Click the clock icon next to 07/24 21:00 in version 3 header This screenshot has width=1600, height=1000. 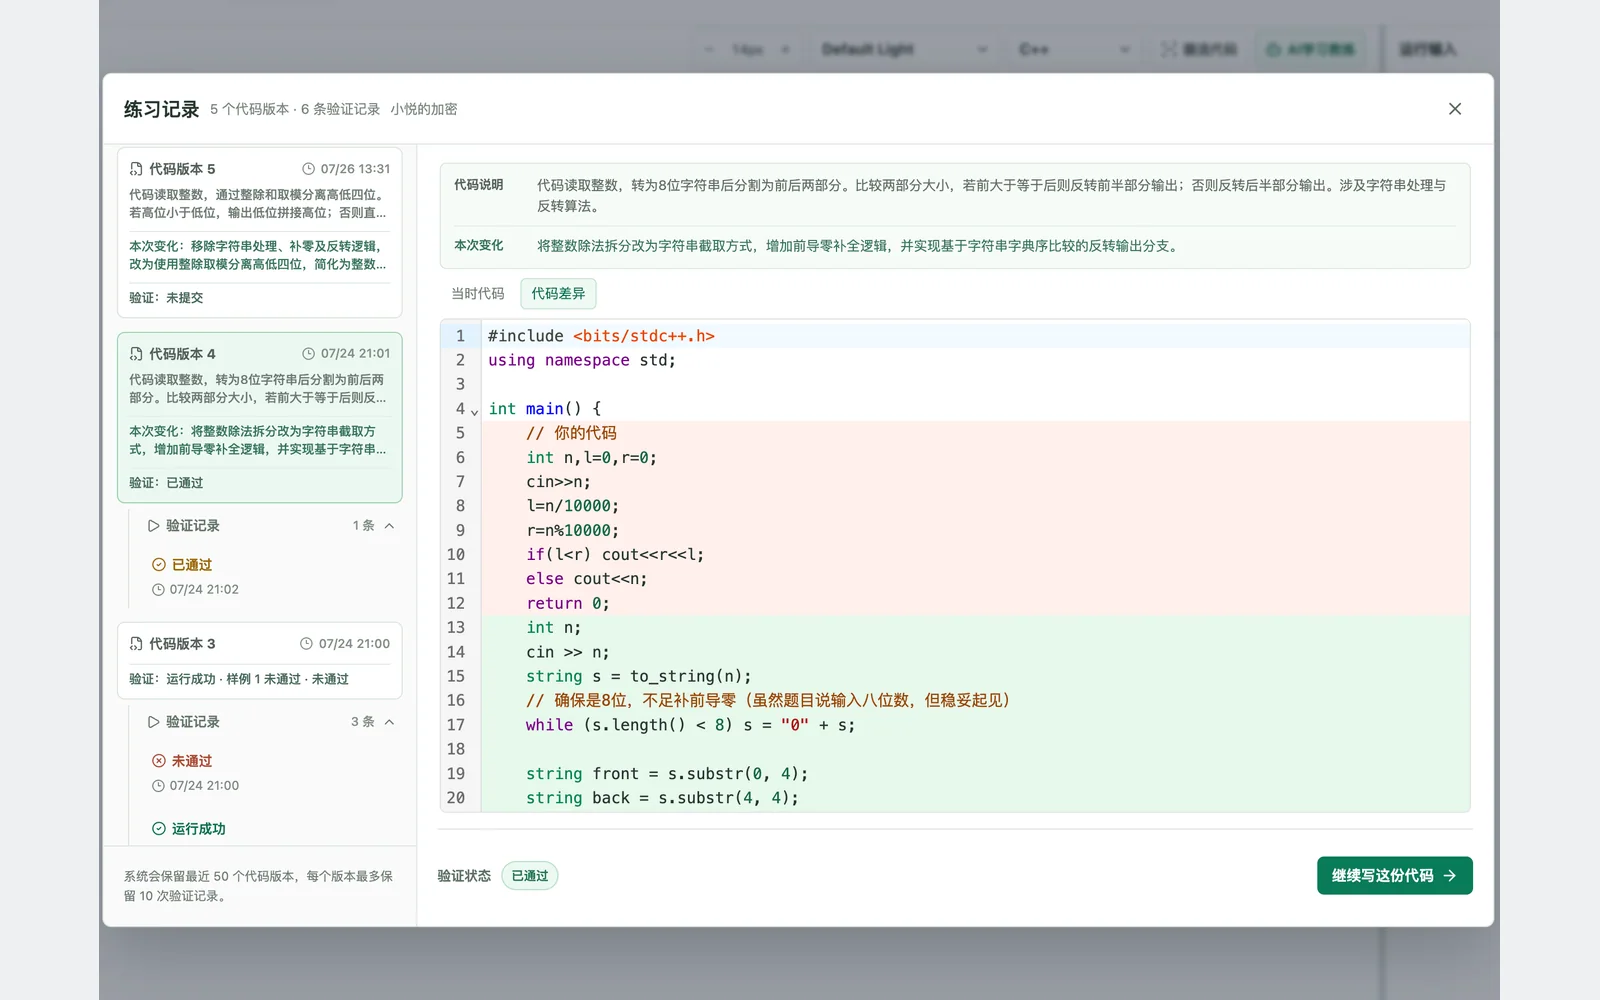click(307, 644)
